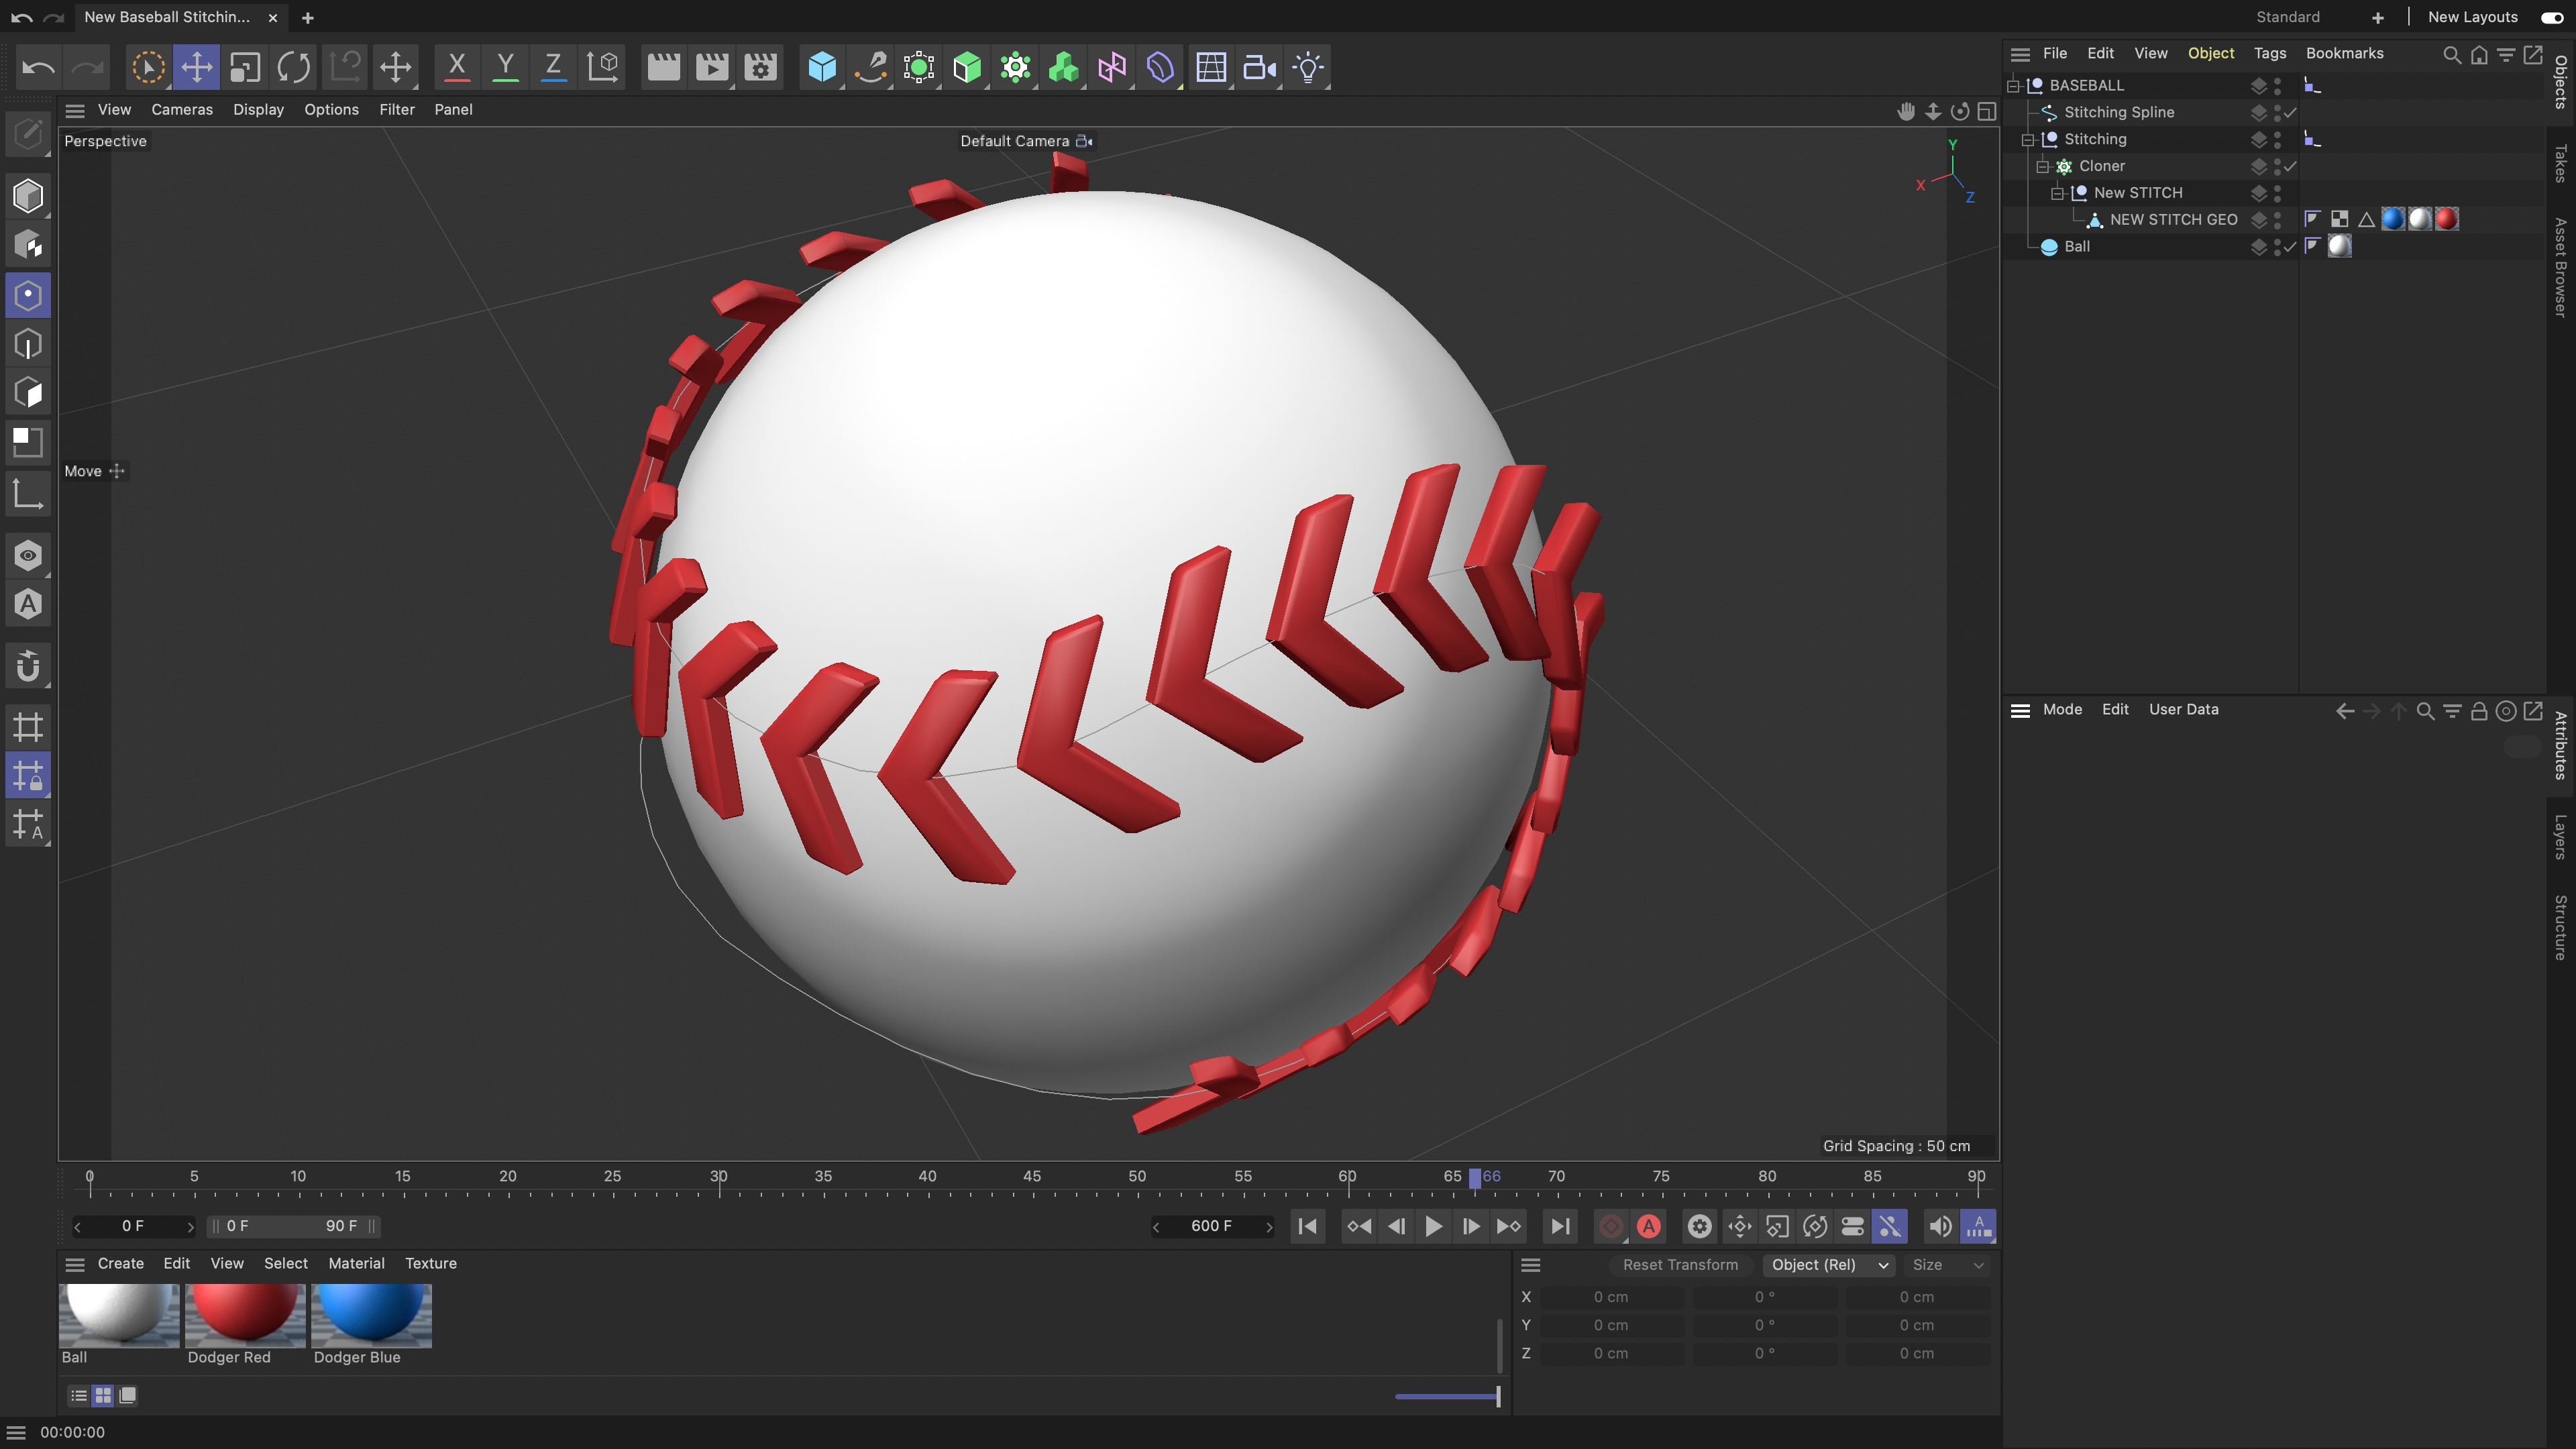Viewport: 2576px width, 1449px height.
Task: Open the Tags menu in Object Manager
Action: [2269, 54]
